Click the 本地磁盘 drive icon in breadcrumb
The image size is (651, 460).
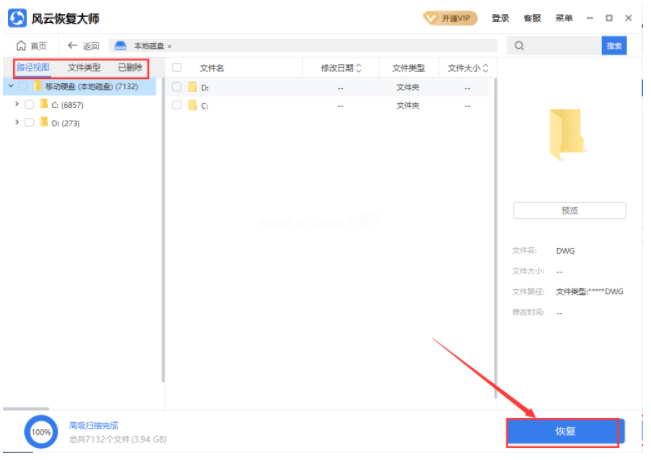coord(121,46)
